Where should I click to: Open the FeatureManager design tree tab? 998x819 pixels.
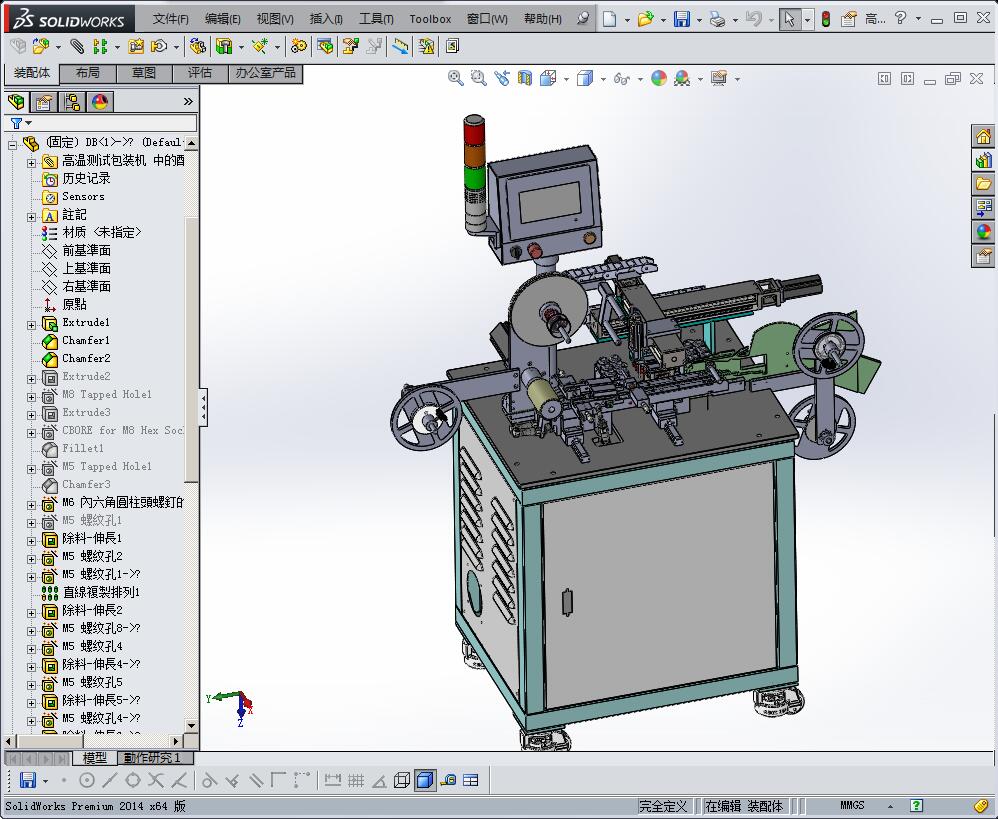point(16,101)
